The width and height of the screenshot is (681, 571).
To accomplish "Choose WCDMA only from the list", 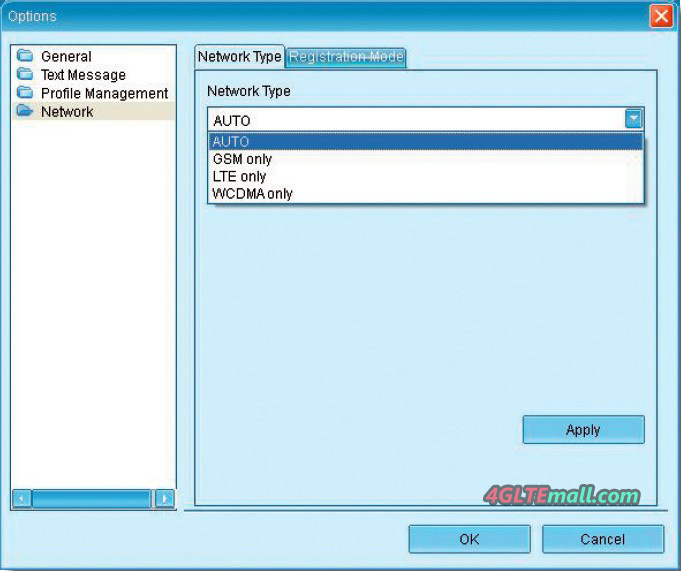I will 253,194.
